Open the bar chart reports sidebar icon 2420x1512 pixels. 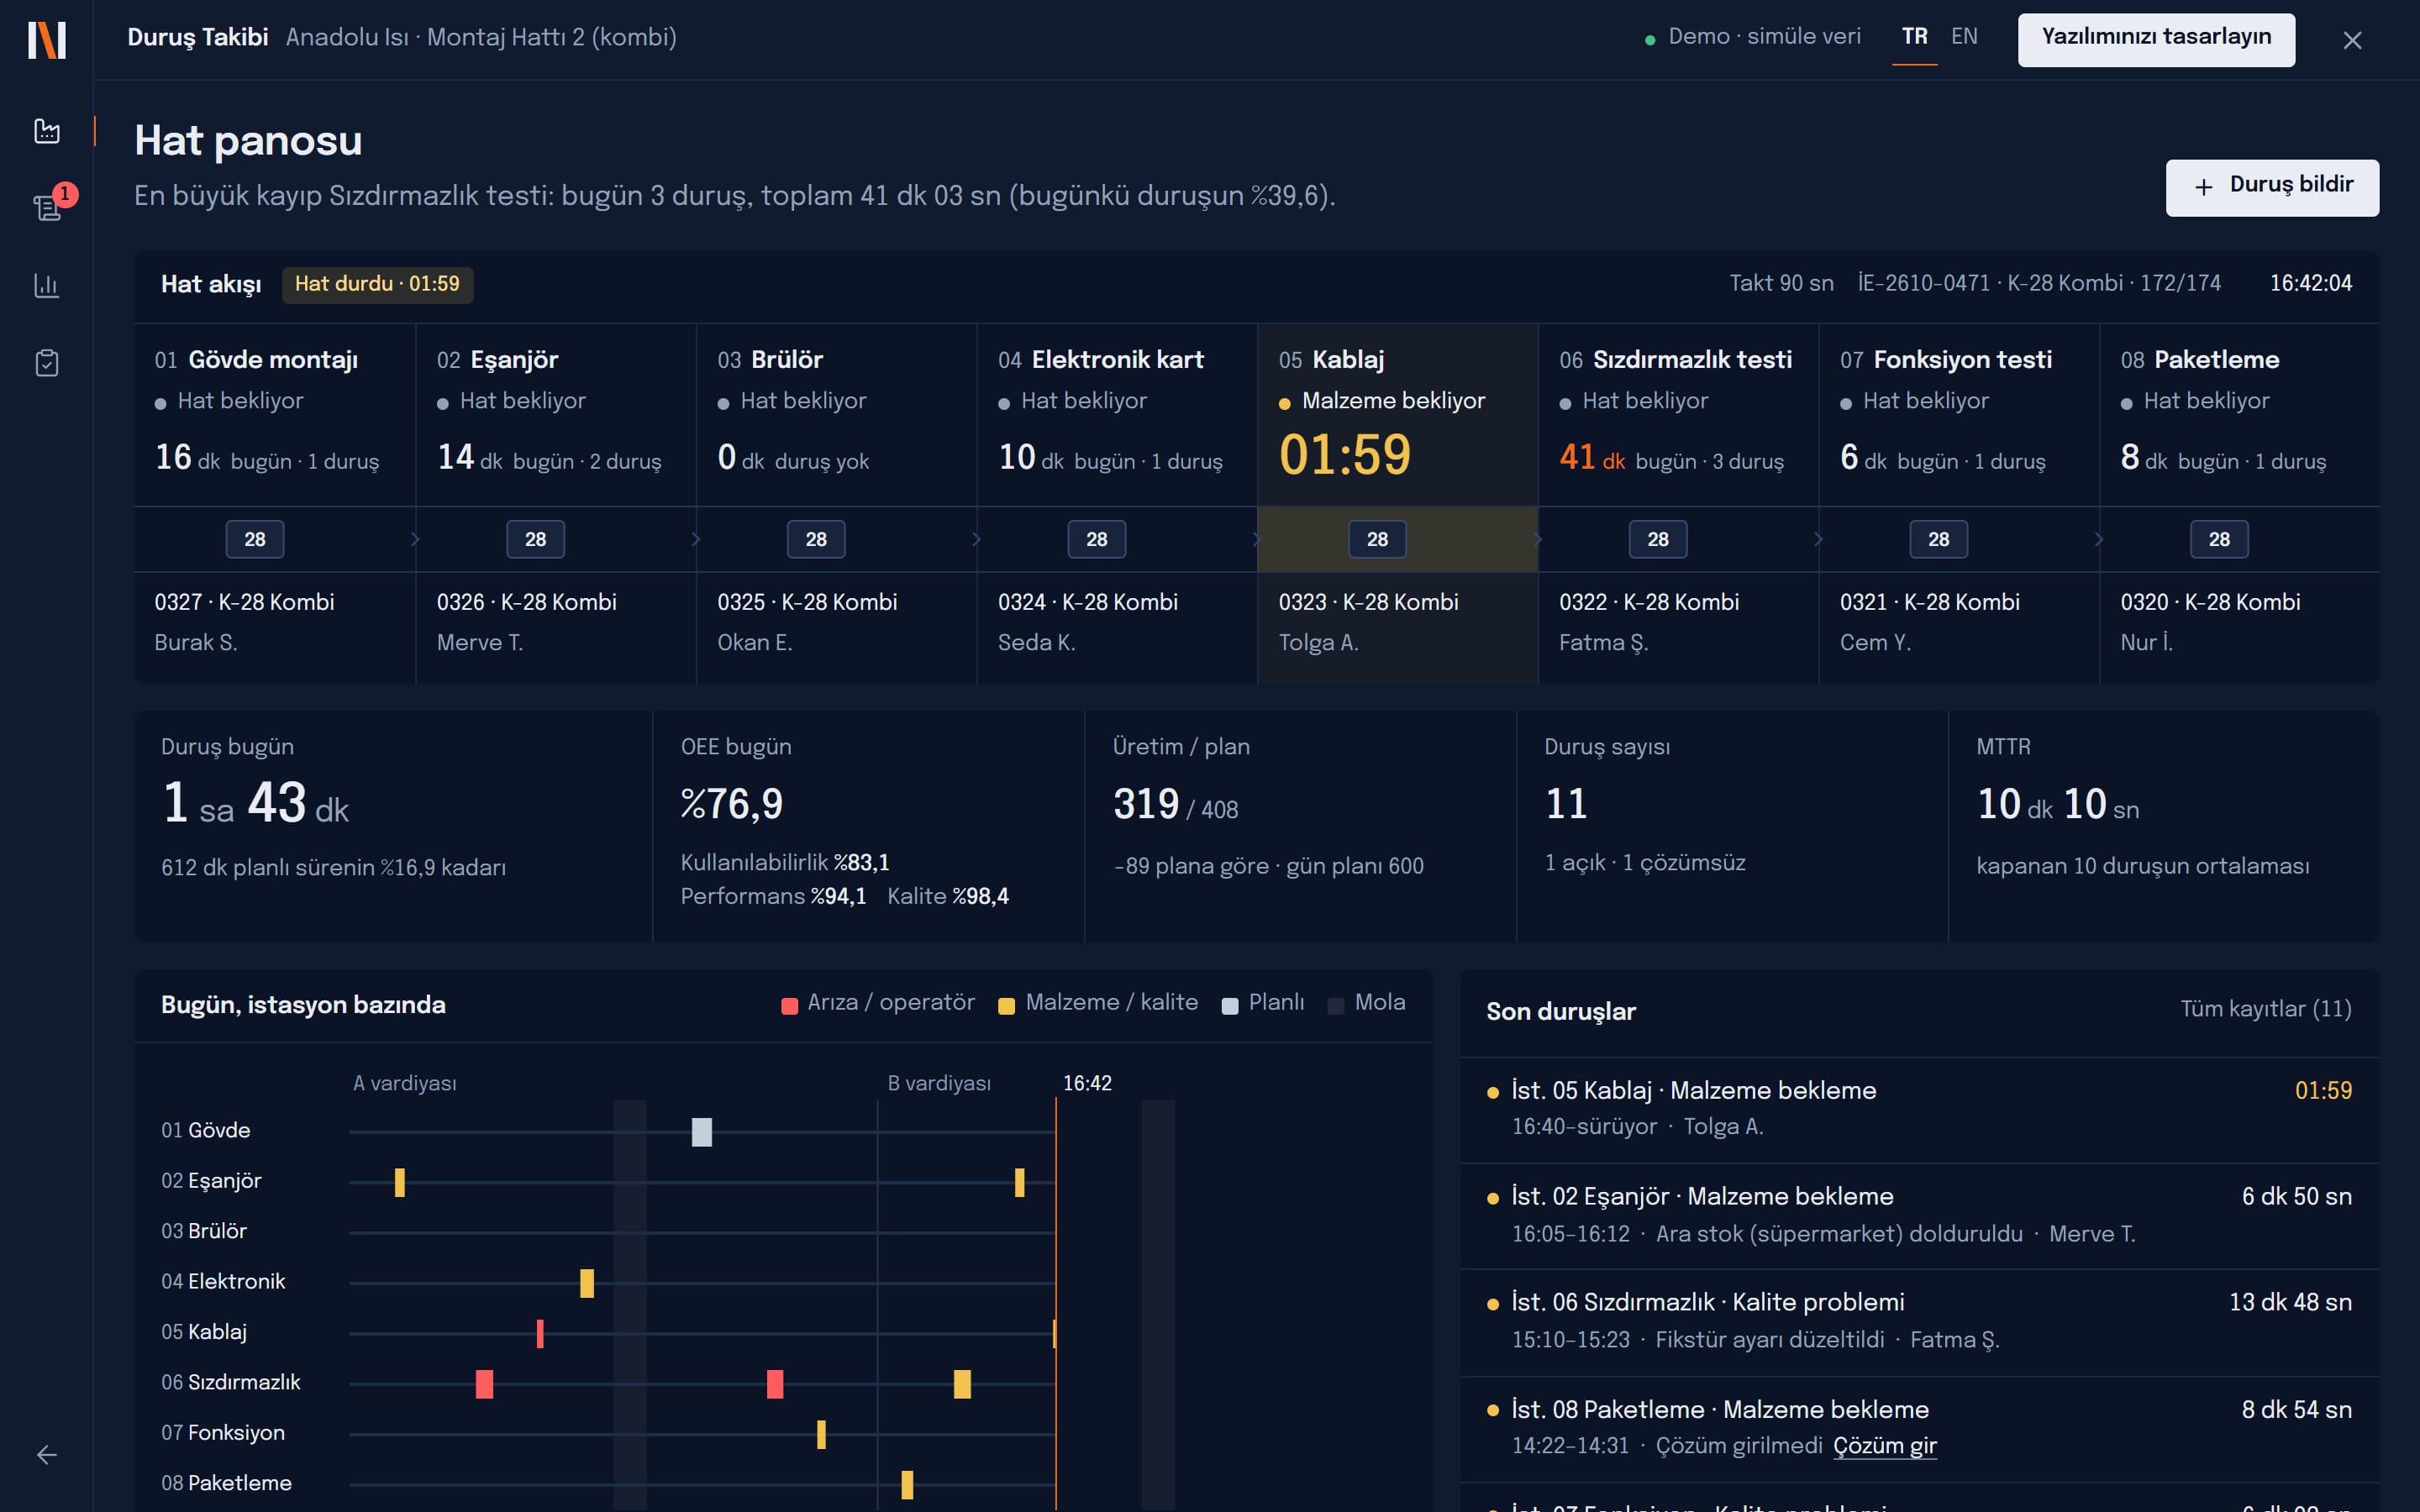[47, 285]
